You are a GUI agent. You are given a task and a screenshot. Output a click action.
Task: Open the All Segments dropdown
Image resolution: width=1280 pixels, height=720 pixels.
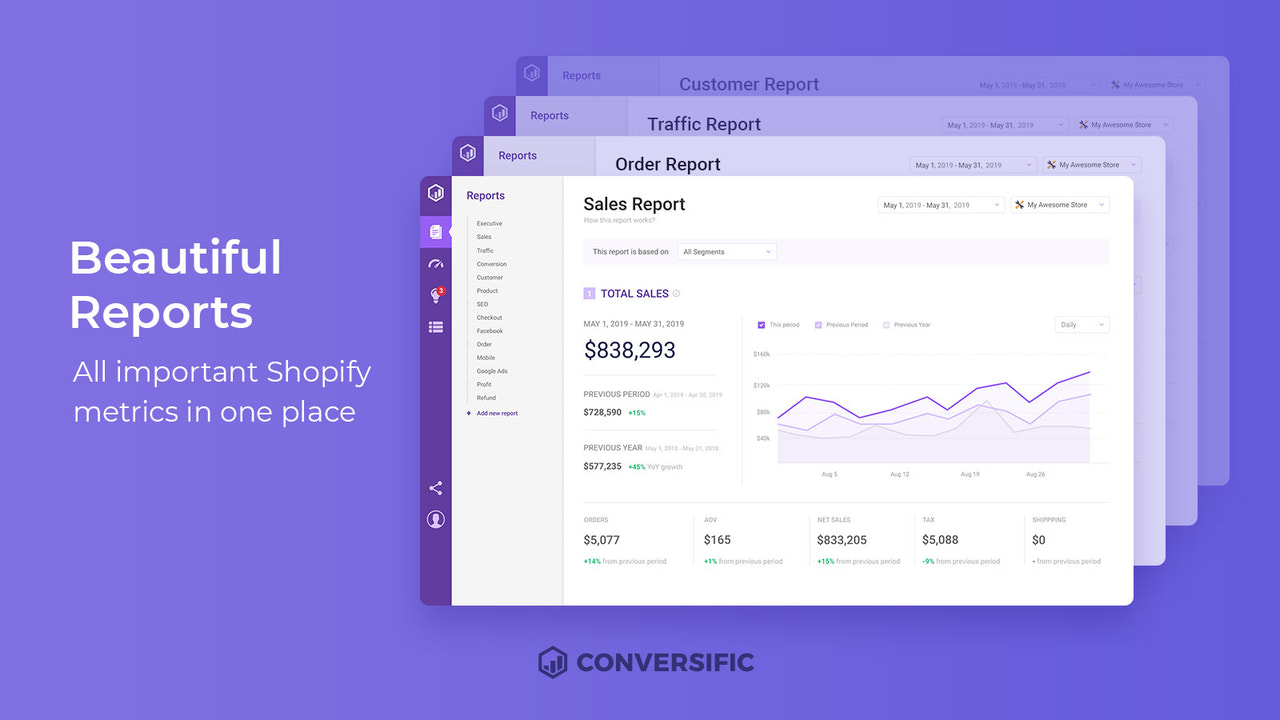pyautogui.click(x=727, y=251)
